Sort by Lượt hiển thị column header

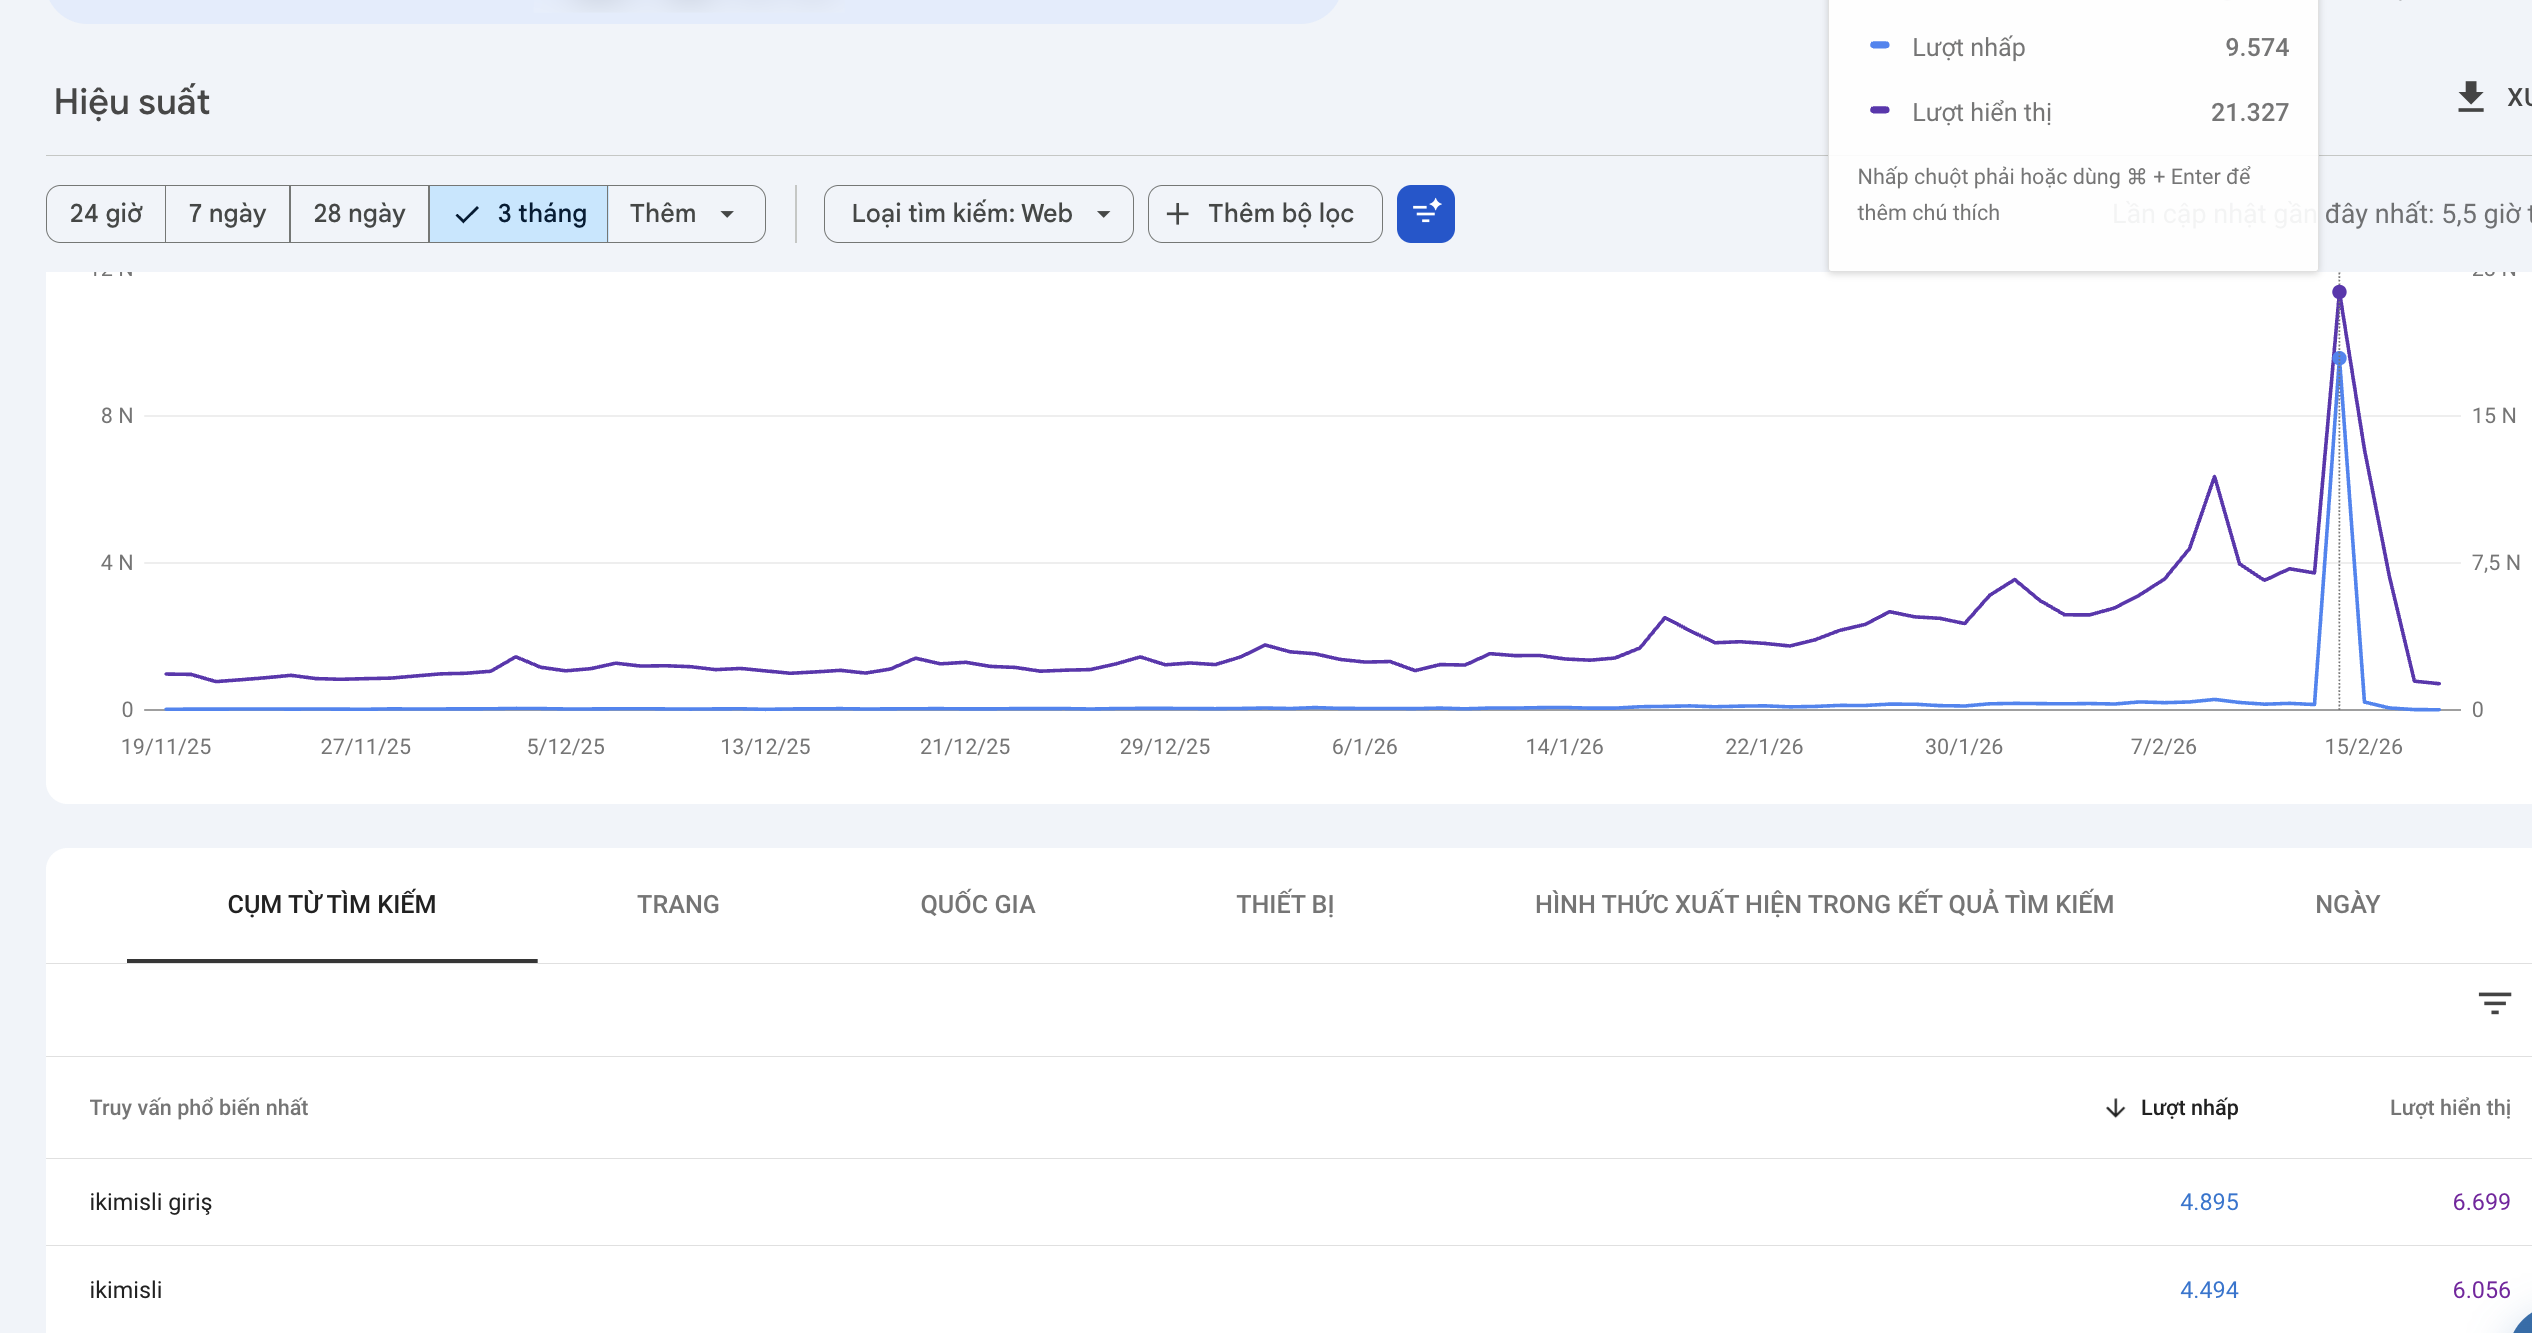coord(2449,1108)
